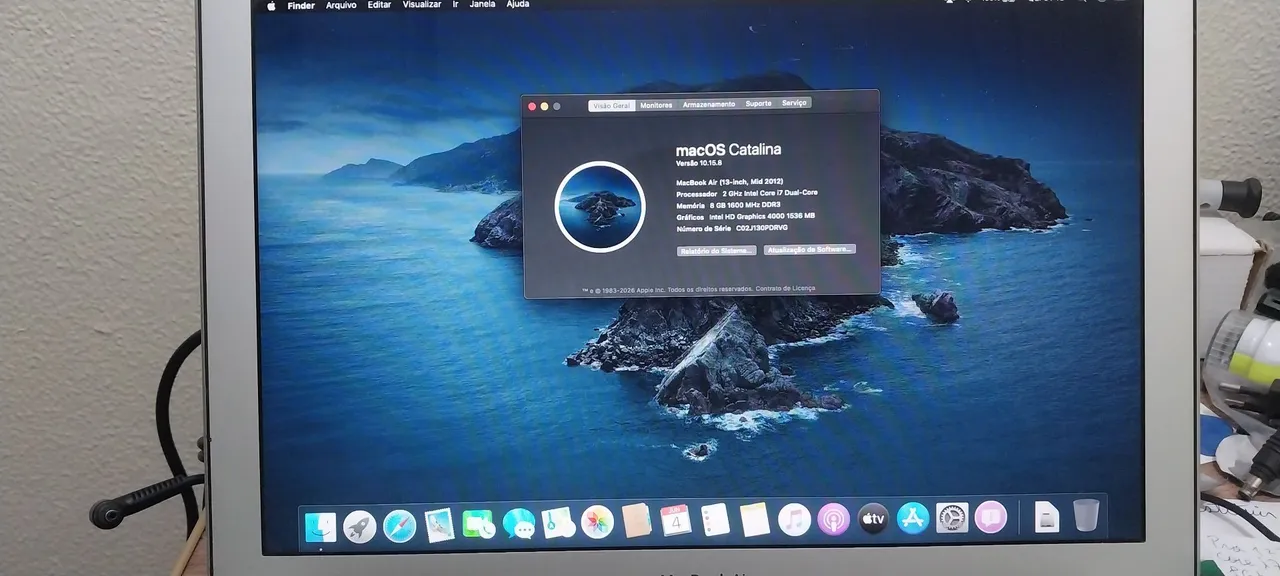Click the Memória 8 GB 1600 MHz DDR3 line
Image resolution: width=1280 pixels, height=576 pixels.
point(728,205)
